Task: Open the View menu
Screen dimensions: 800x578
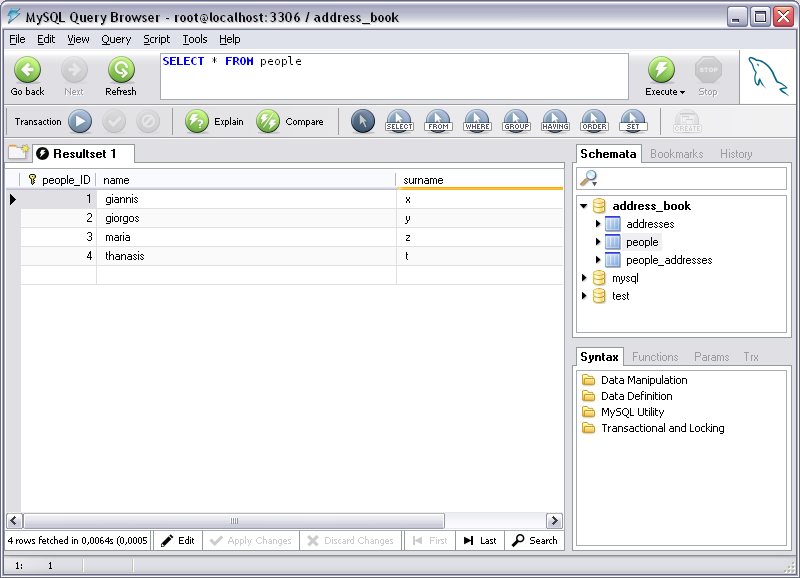Action: coord(78,39)
